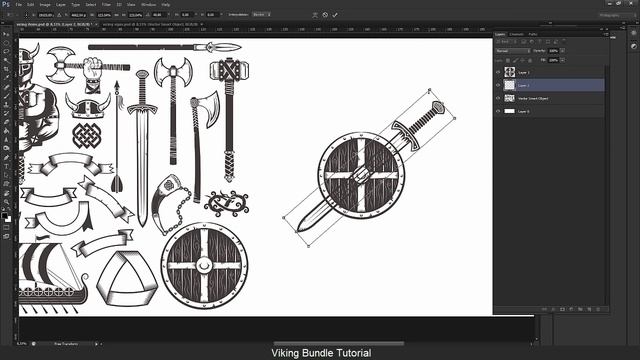Viewport: 640px width, 360px height.
Task: Toggle visibility of Layer 2
Action: (498, 85)
